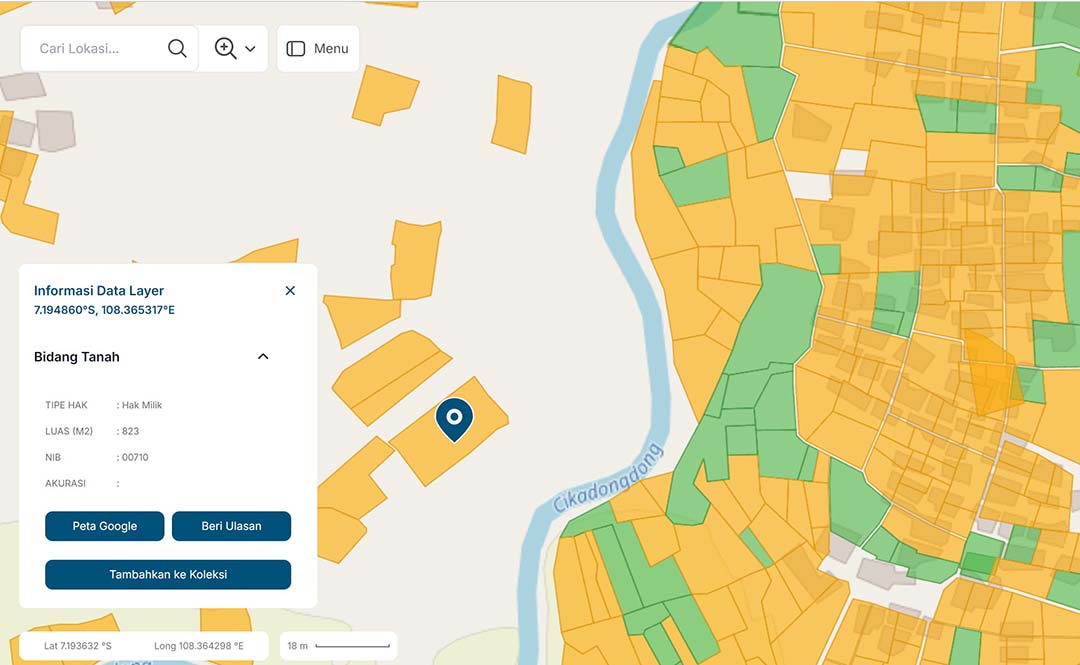The height and width of the screenshot is (665, 1080).
Task: Click the sidebar panel icon beside Menu
Action: click(x=296, y=48)
